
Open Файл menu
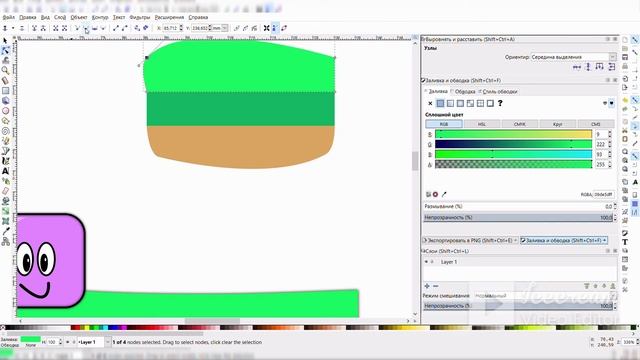click(x=8, y=17)
